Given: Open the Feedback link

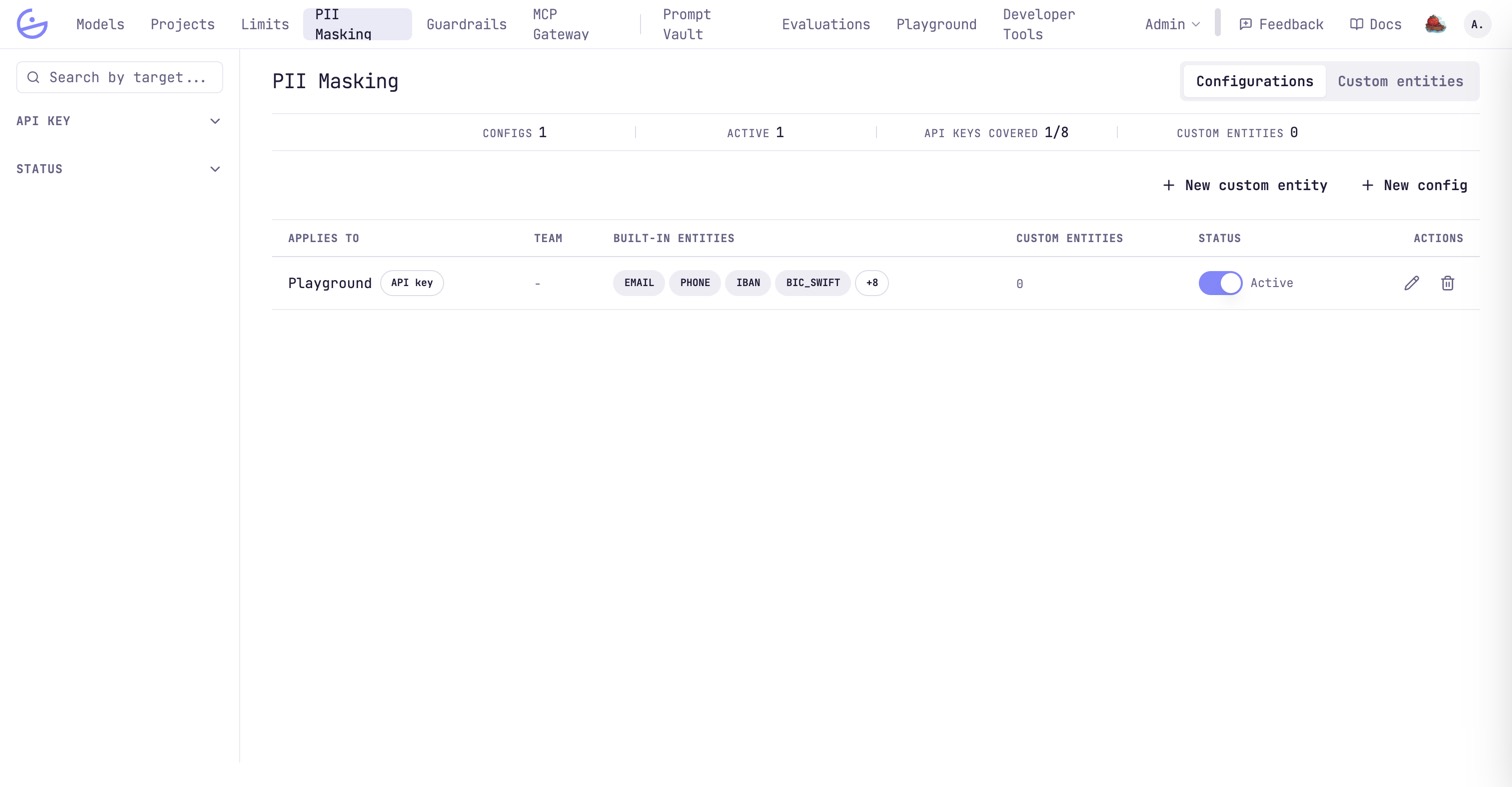Looking at the screenshot, I should pyautogui.click(x=1281, y=24).
